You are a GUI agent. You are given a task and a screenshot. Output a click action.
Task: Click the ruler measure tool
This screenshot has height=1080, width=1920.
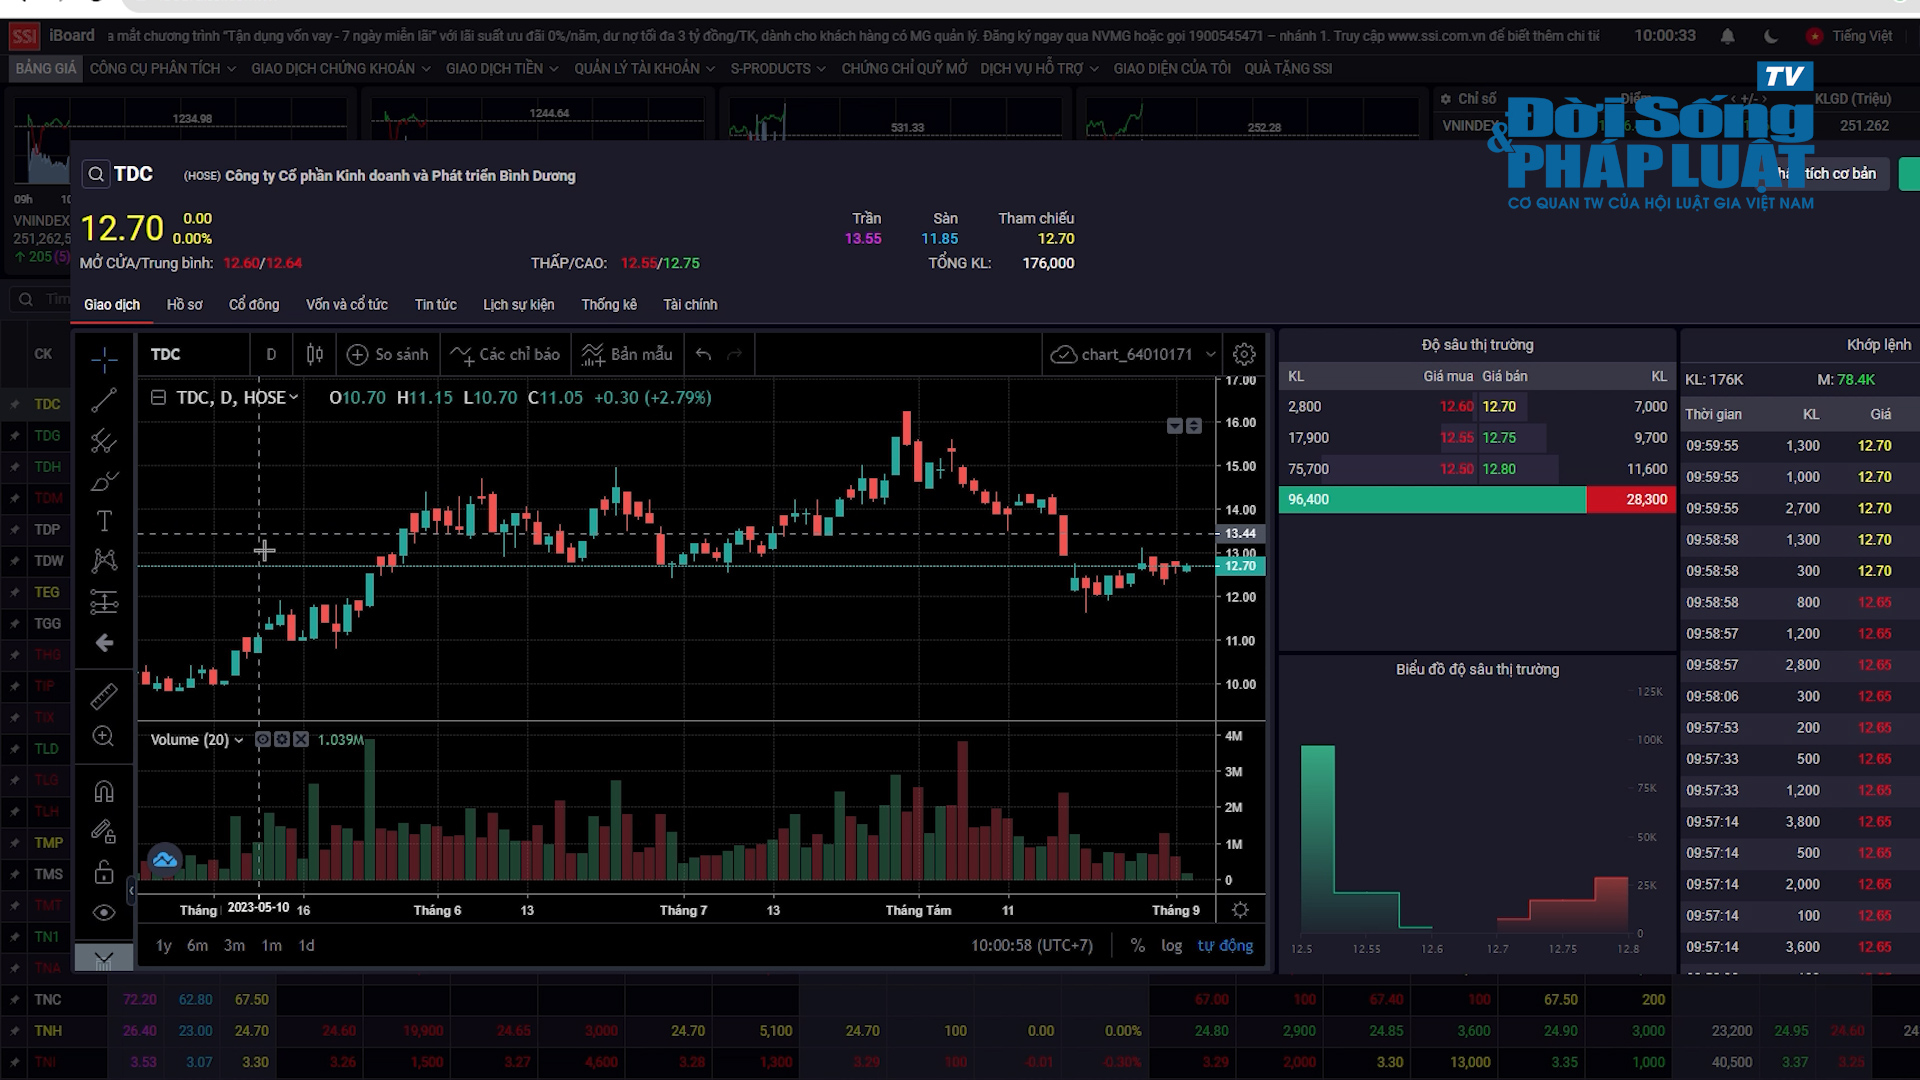(104, 696)
